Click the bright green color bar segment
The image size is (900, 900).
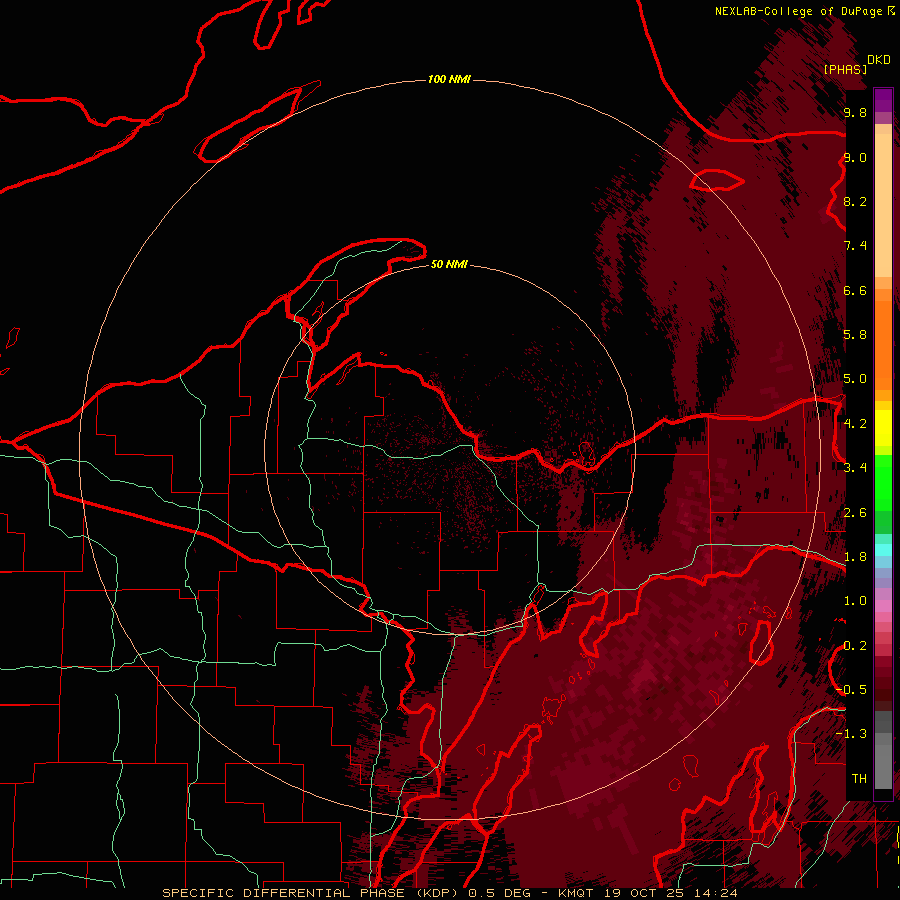coord(883,484)
